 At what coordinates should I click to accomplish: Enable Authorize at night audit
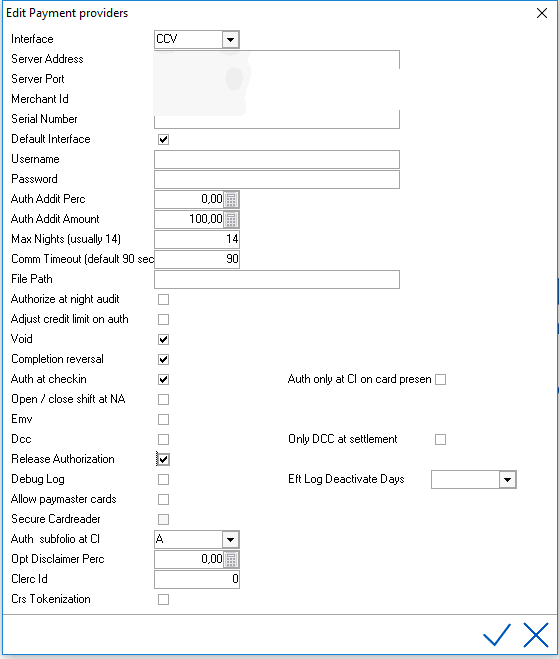(163, 300)
